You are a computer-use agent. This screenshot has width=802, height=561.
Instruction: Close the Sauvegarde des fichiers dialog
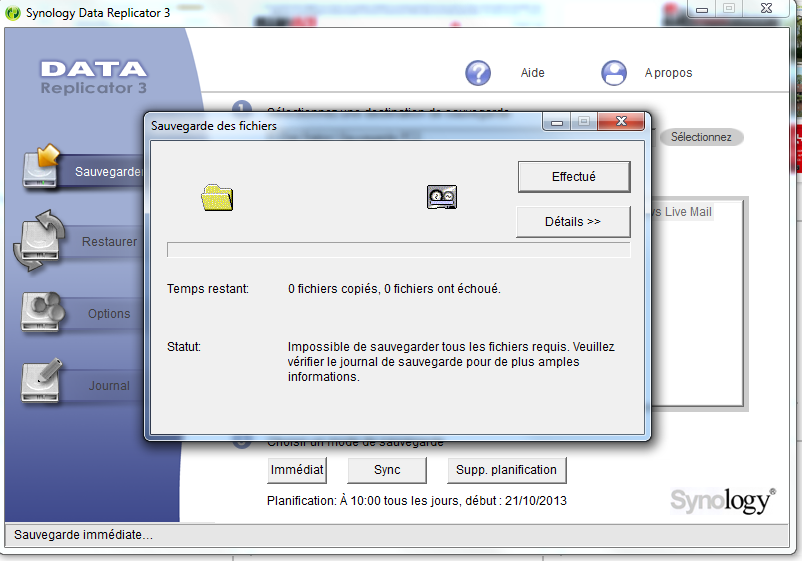[621, 121]
